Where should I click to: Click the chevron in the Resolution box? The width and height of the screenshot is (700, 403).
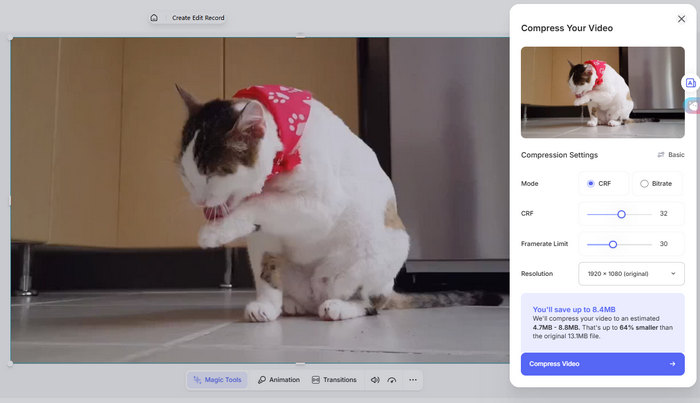coord(673,274)
